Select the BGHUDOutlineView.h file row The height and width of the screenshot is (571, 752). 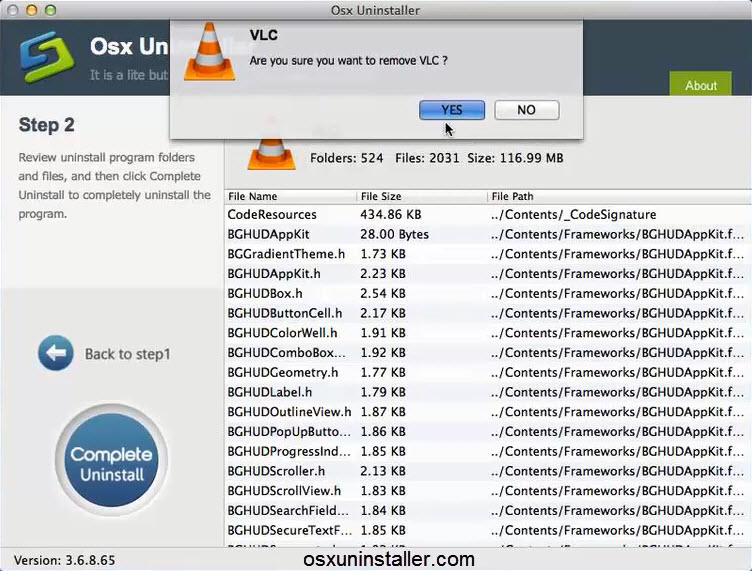(488, 412)
